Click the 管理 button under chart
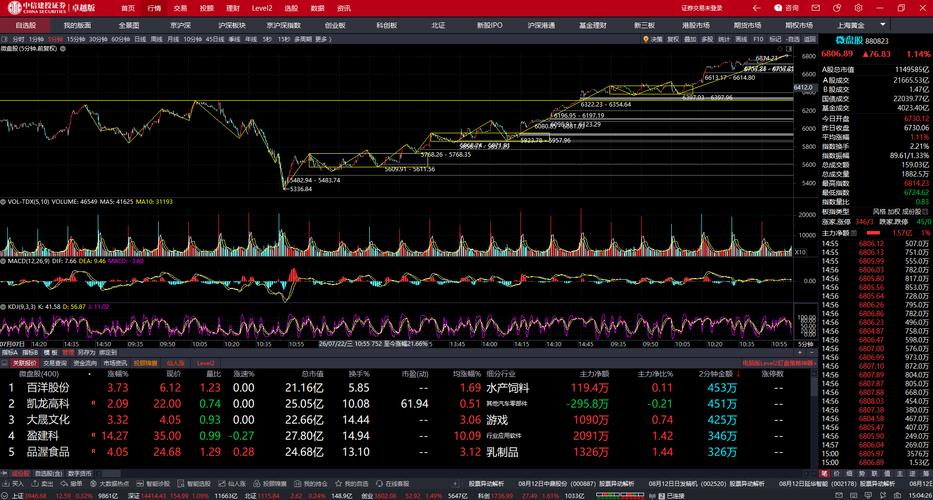 pyautogui.click(x=68, y=353)
